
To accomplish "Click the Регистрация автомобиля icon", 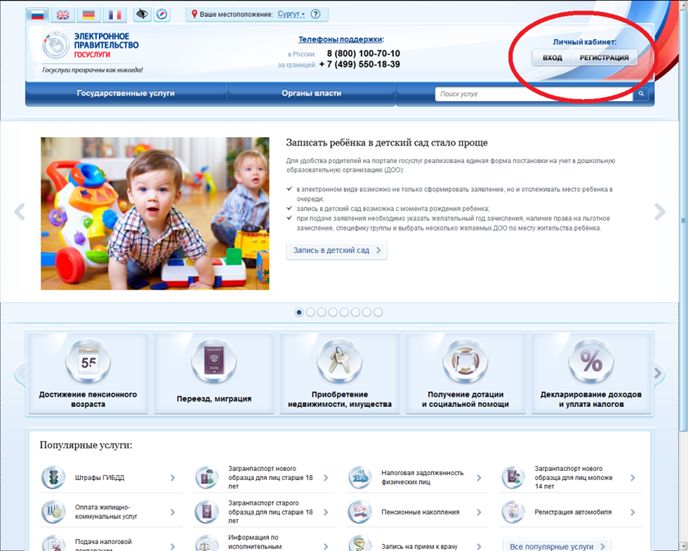I will click(x=513, y=512).
